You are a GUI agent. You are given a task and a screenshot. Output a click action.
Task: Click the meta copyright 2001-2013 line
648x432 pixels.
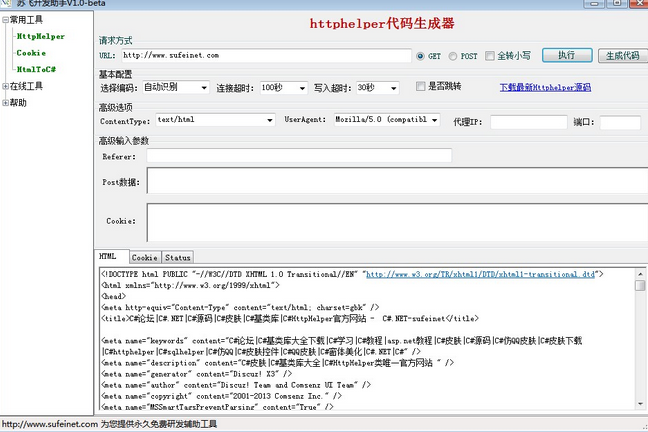[222, 396]
